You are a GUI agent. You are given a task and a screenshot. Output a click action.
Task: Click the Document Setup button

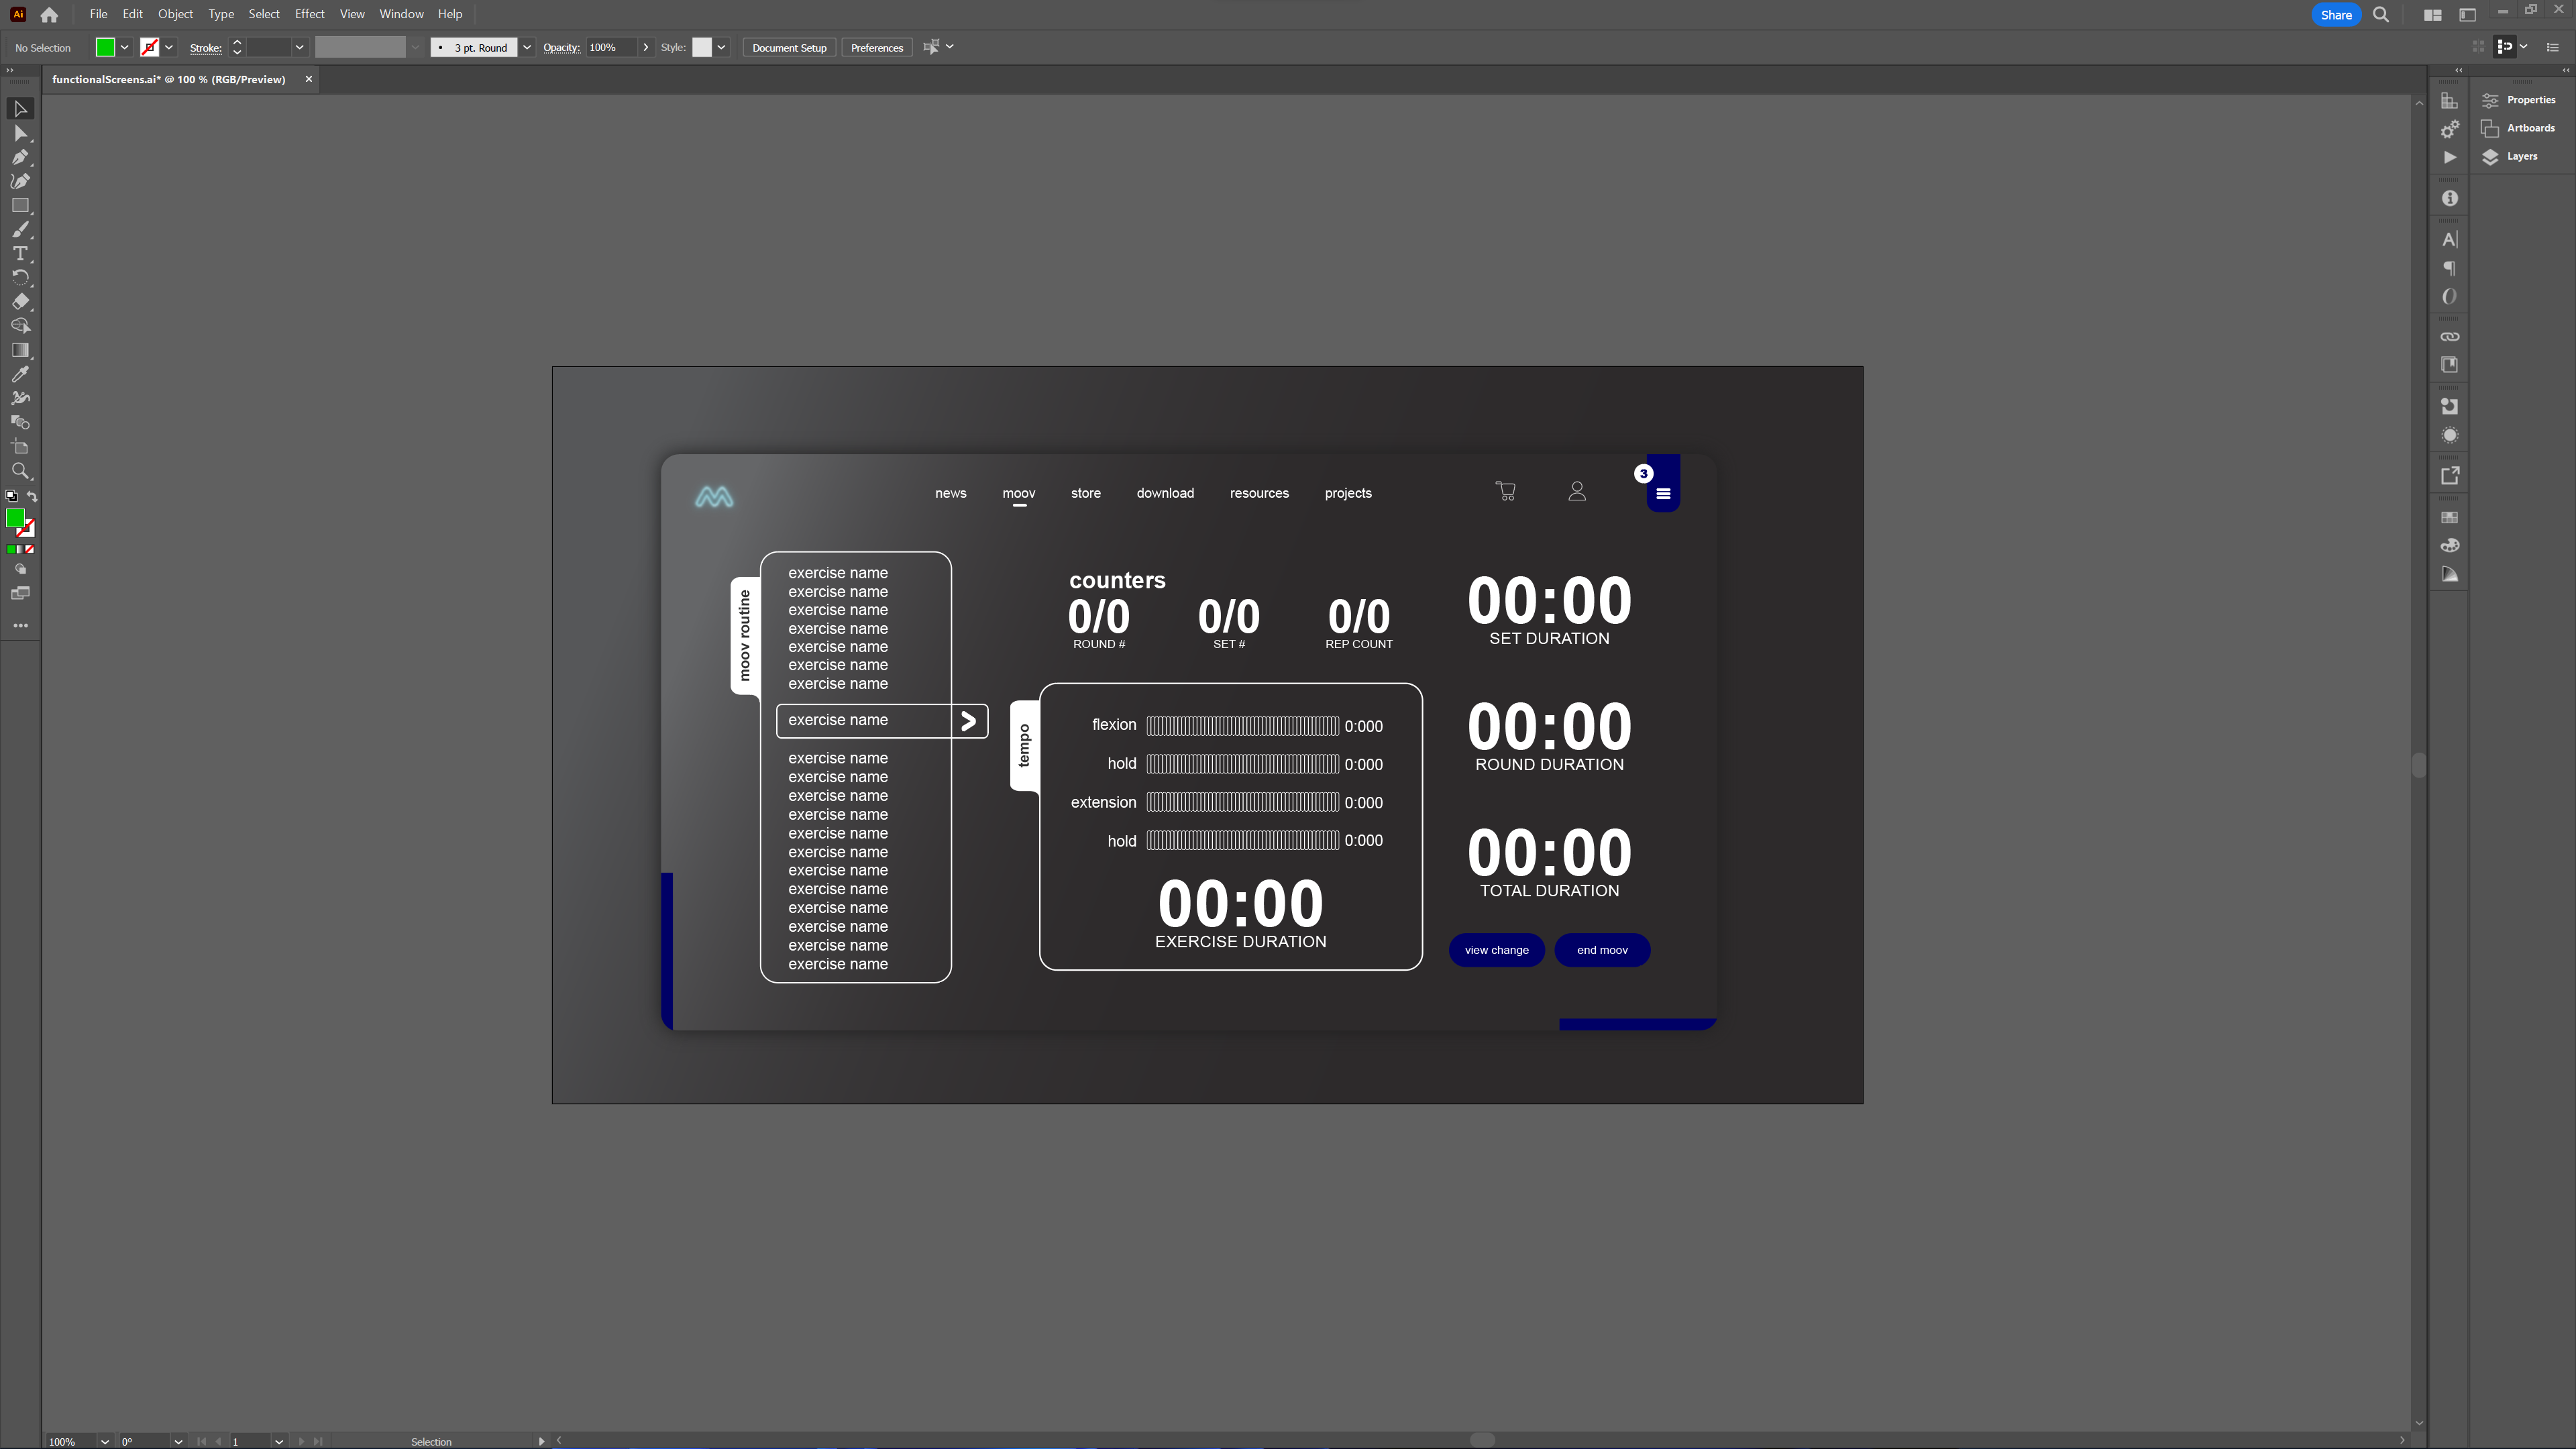[789, 47]
